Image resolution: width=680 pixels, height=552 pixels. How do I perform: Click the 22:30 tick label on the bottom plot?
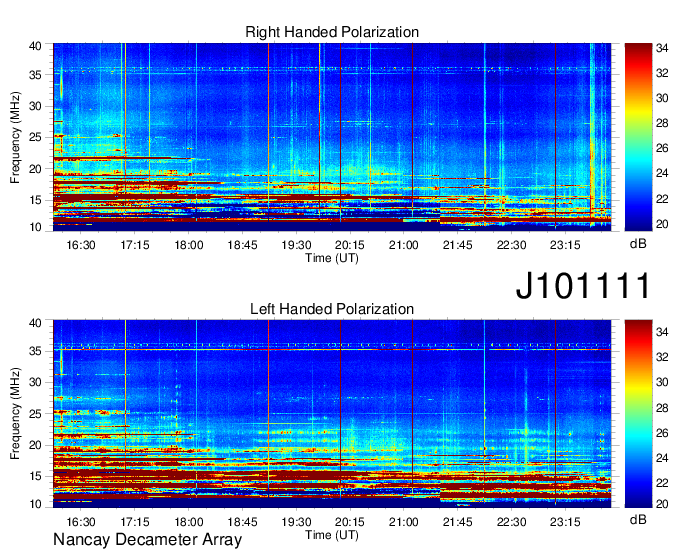click(x=511, y=522)
